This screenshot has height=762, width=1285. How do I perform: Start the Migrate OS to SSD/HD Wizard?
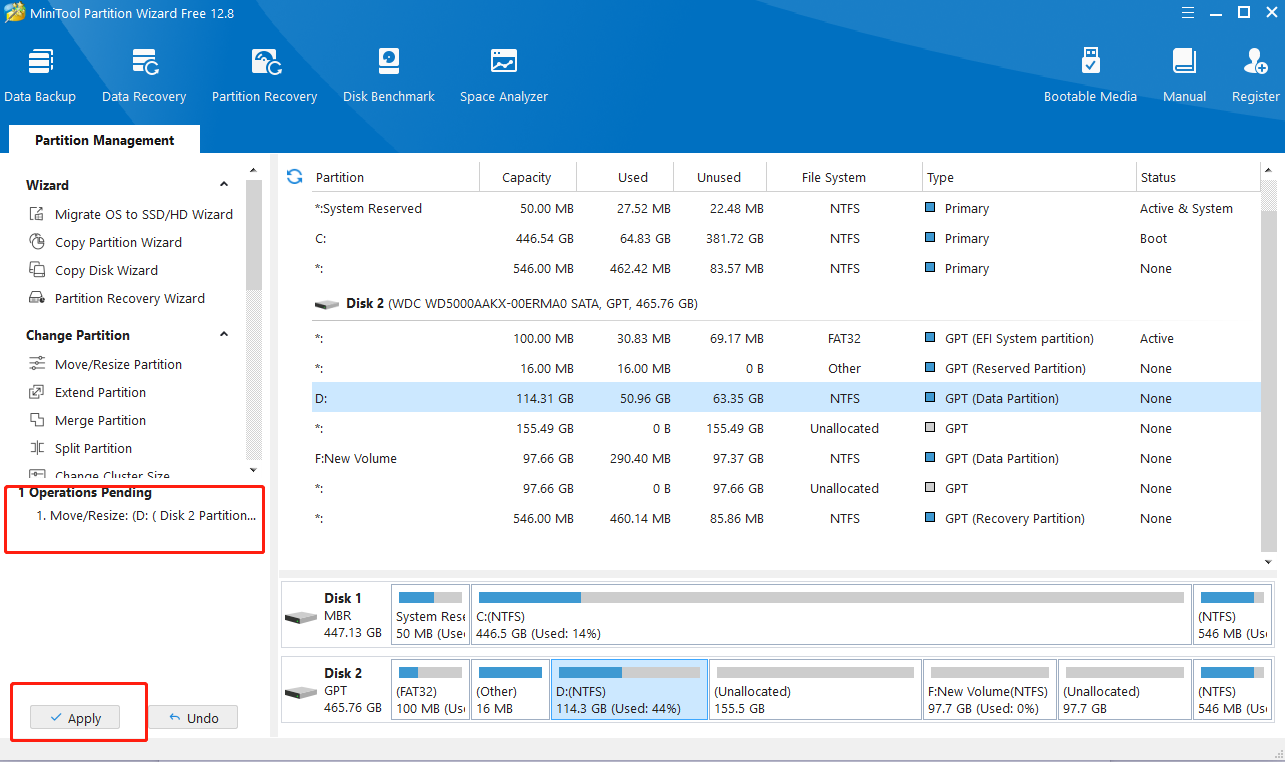tap(130, 214)
